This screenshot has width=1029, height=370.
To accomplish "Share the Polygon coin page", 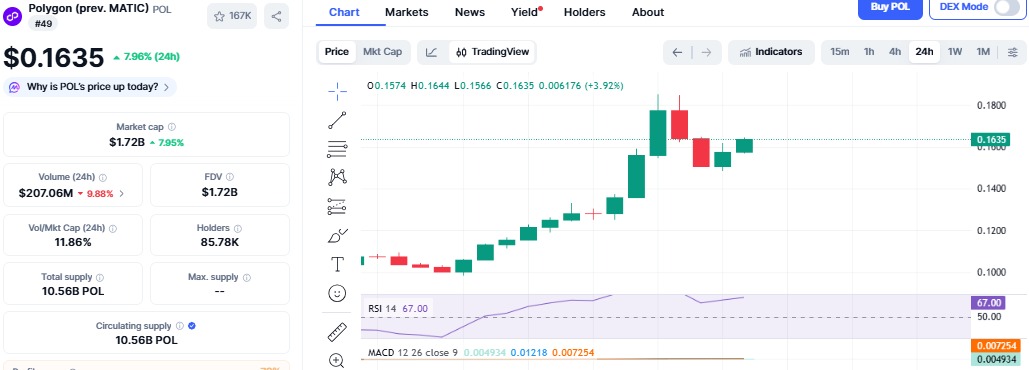I will click(x=276, y=16).
